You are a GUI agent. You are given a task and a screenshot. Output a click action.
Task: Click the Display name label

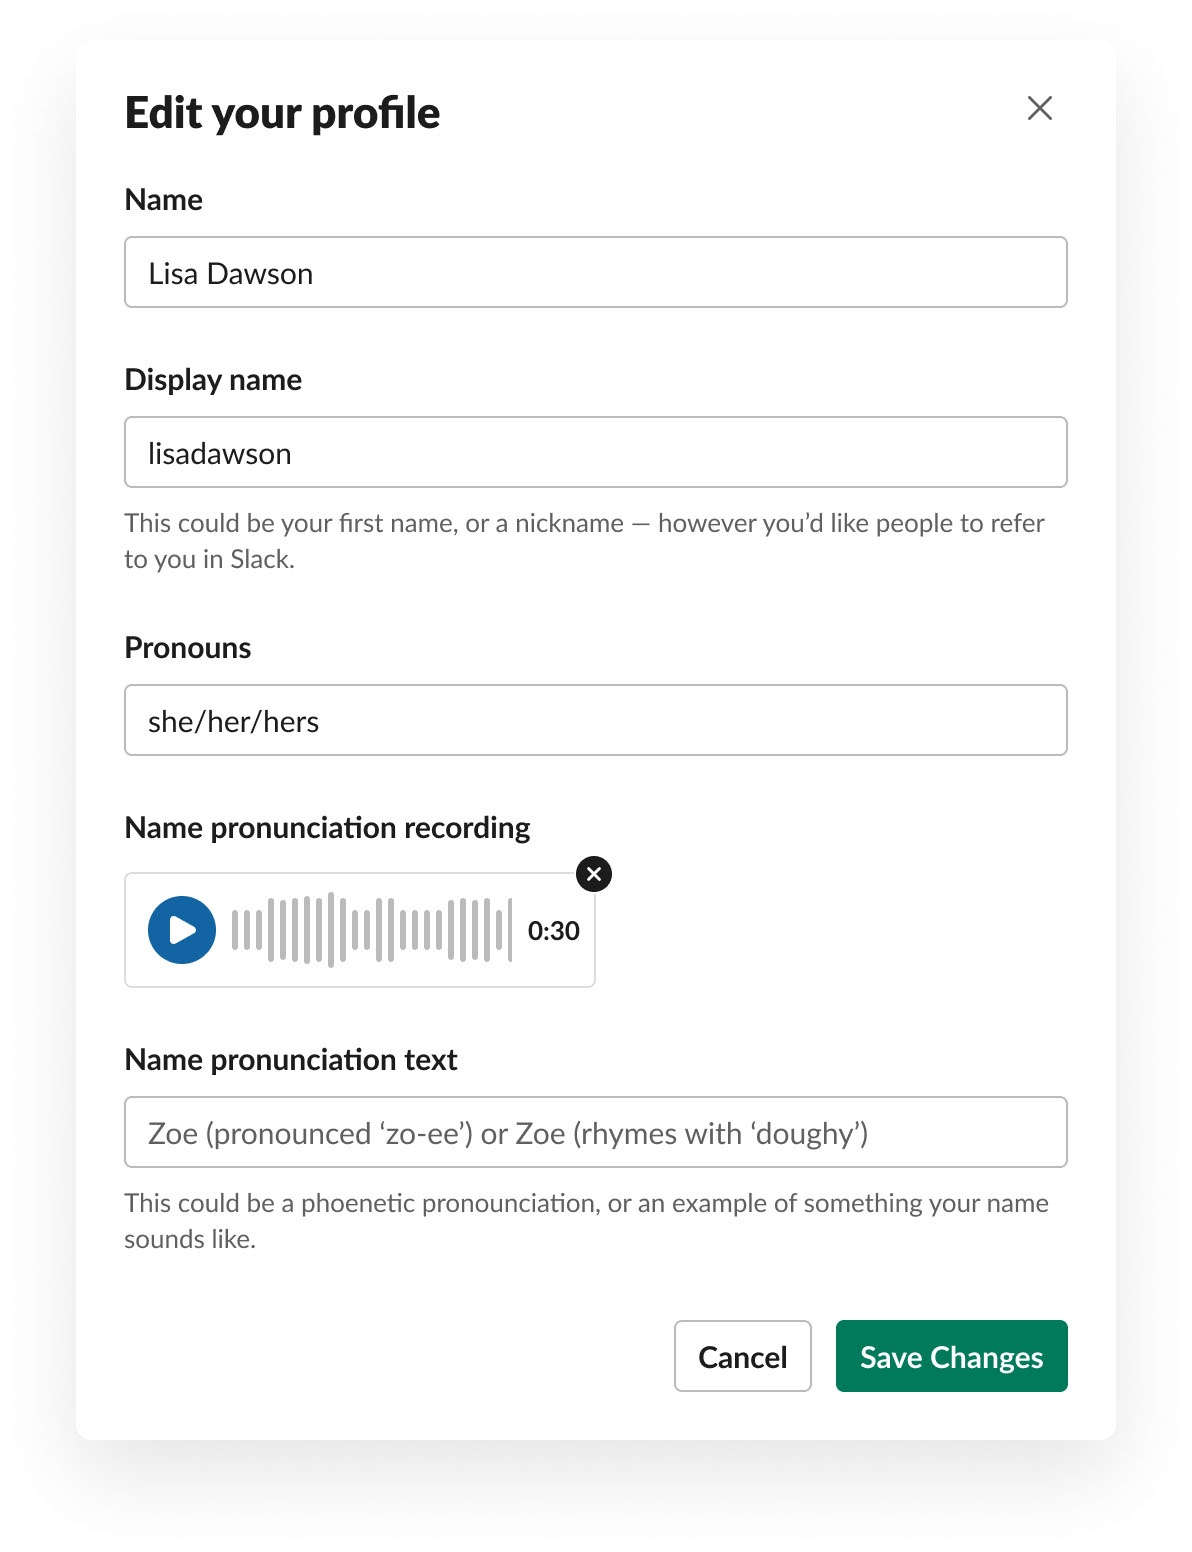pos(213,380)
